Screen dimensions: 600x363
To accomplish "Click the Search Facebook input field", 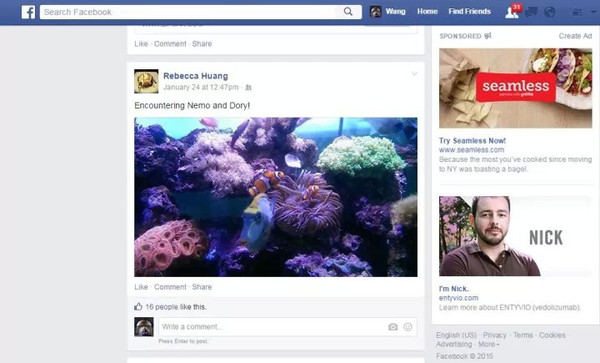I will (x=191, y=12).
